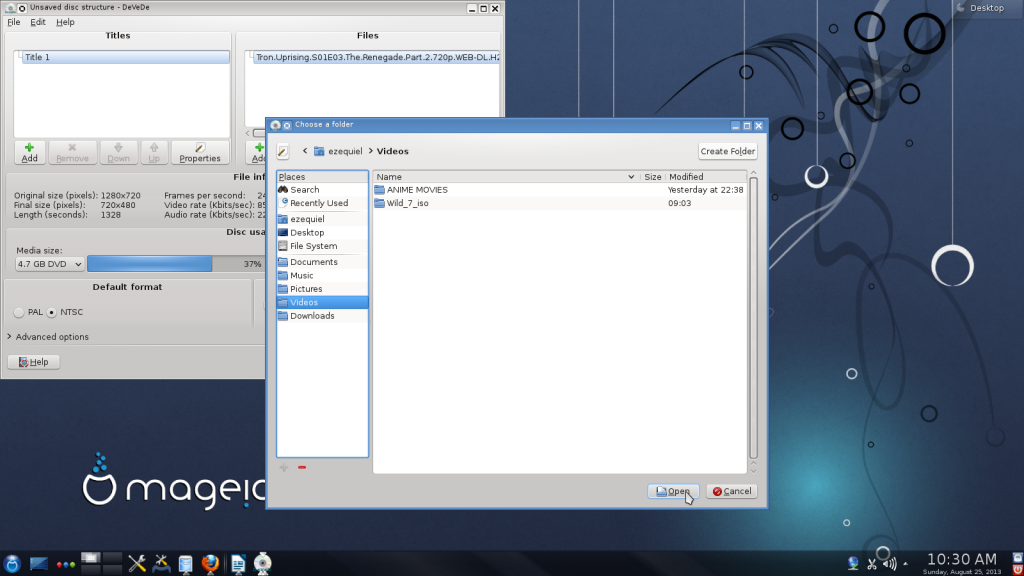Launch Firefox from the taskbar
Viewport: 1024px width, 576px height.
click(x=210, y=564)
